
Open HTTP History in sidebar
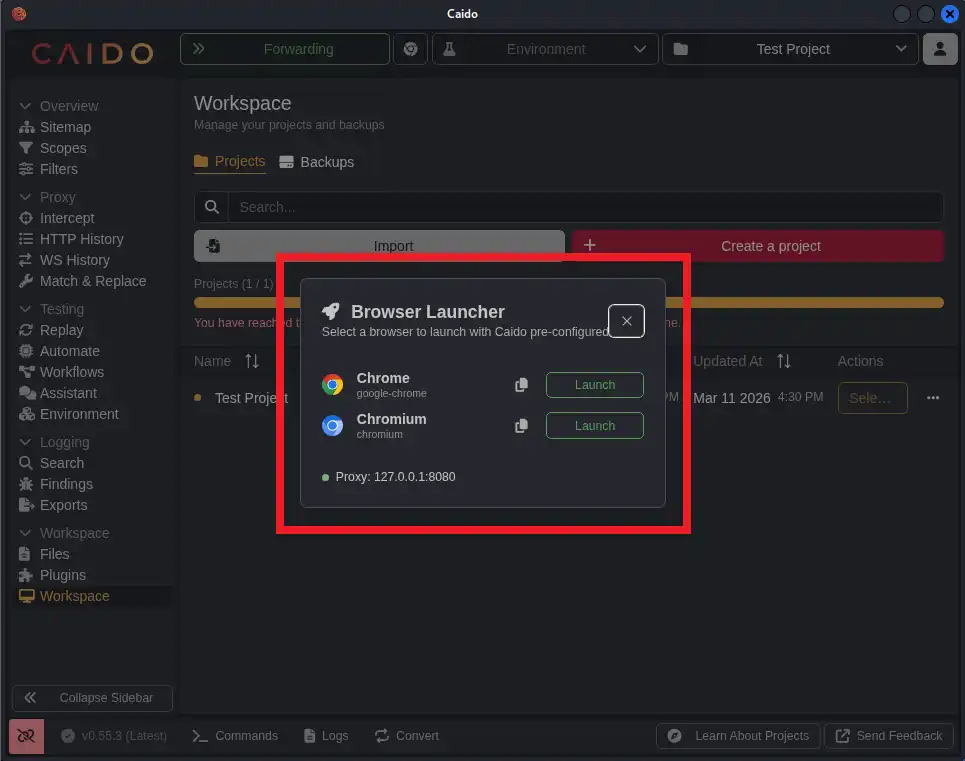(81, 239)
